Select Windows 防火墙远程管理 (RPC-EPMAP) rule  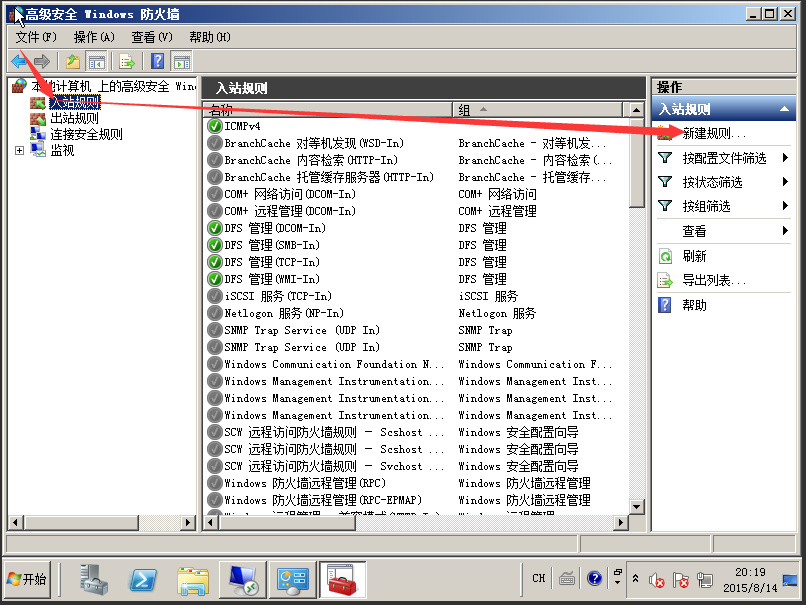click(x=416, y=500)
